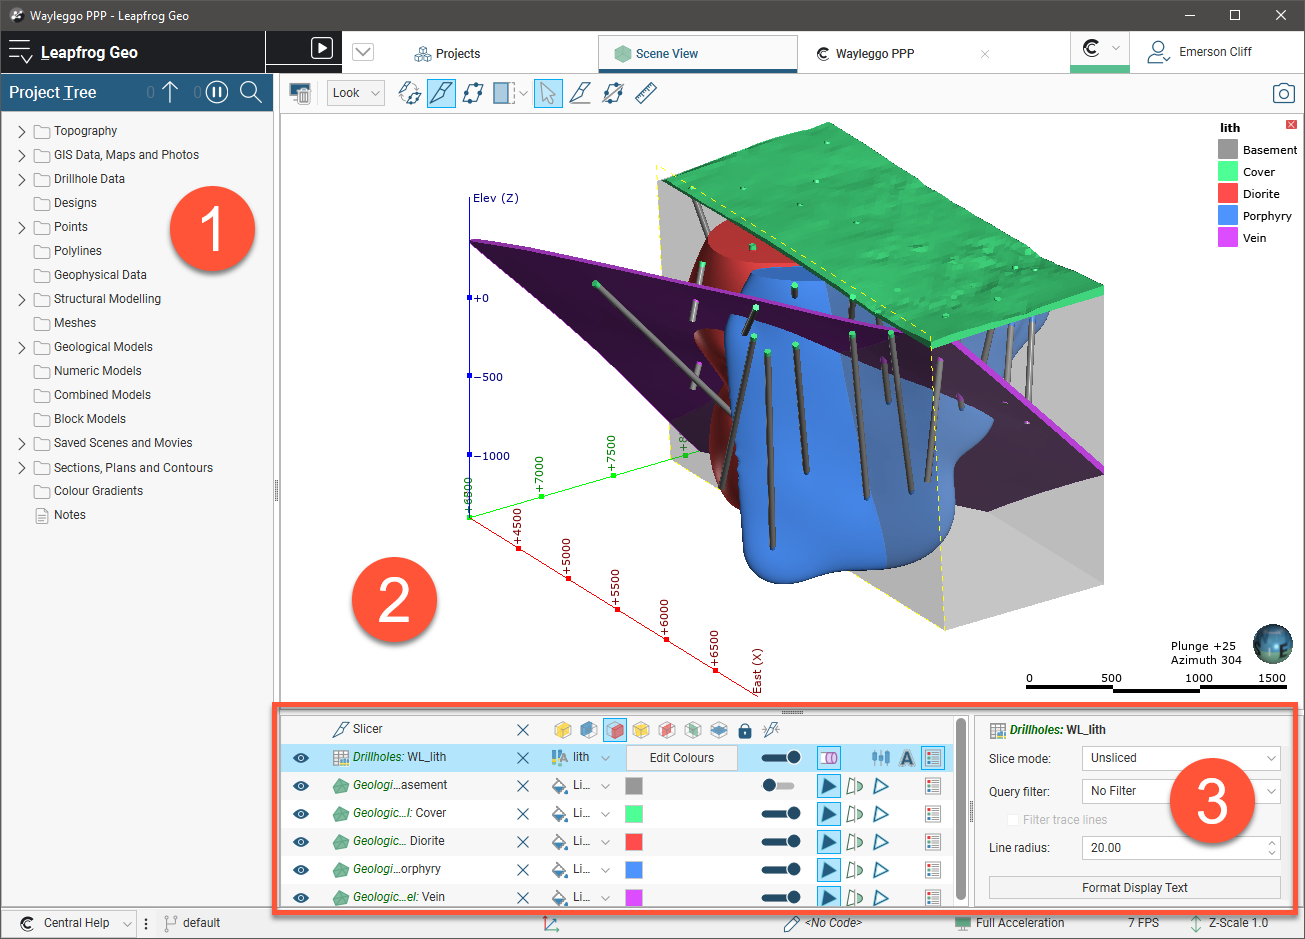The width and height of the screenshot is (1305, 939).
Task: Click the gray colour swatch for Basement
Action: (x=634, y=786)
